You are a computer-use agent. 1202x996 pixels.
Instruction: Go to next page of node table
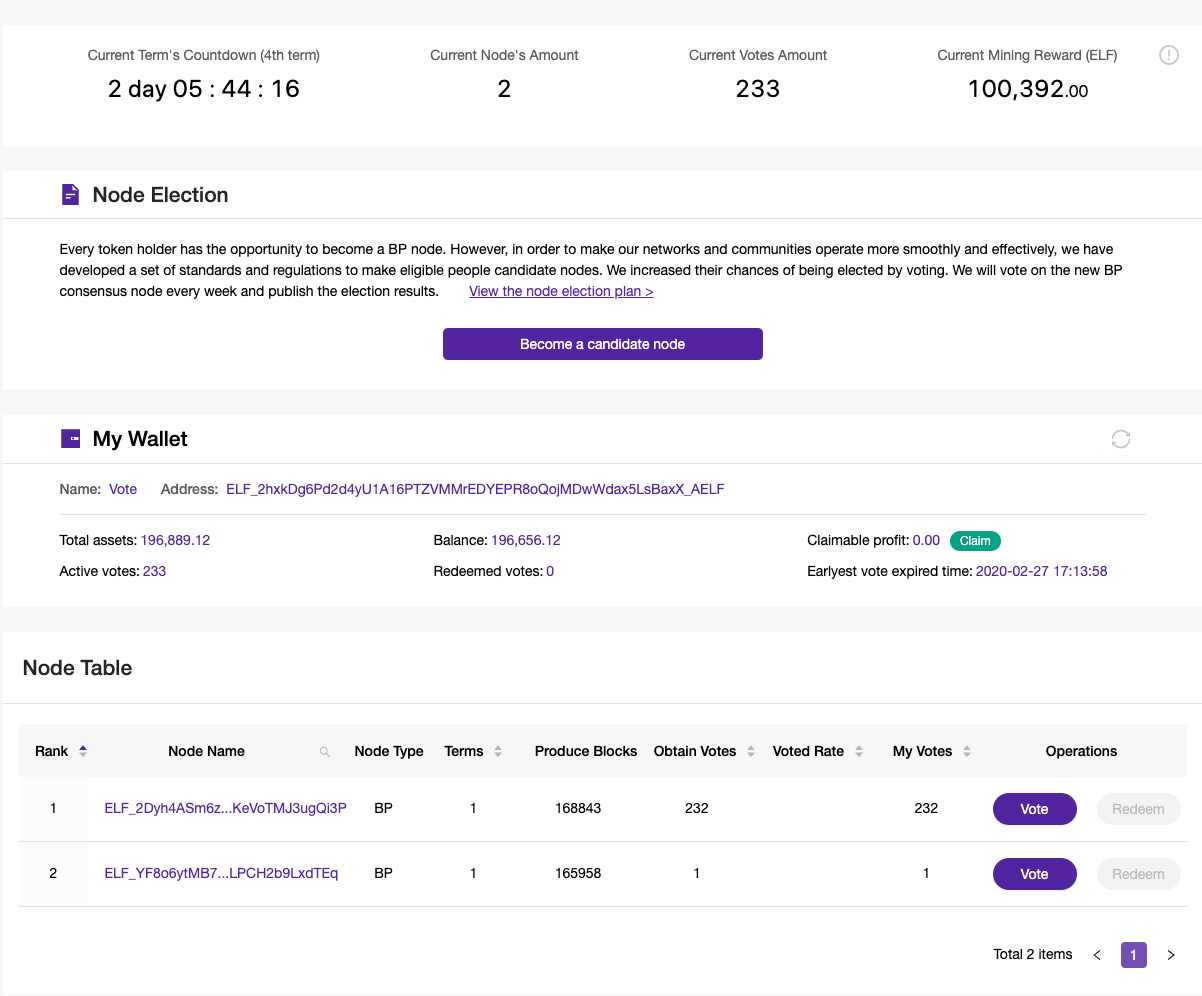click(x=1171, y=955)
